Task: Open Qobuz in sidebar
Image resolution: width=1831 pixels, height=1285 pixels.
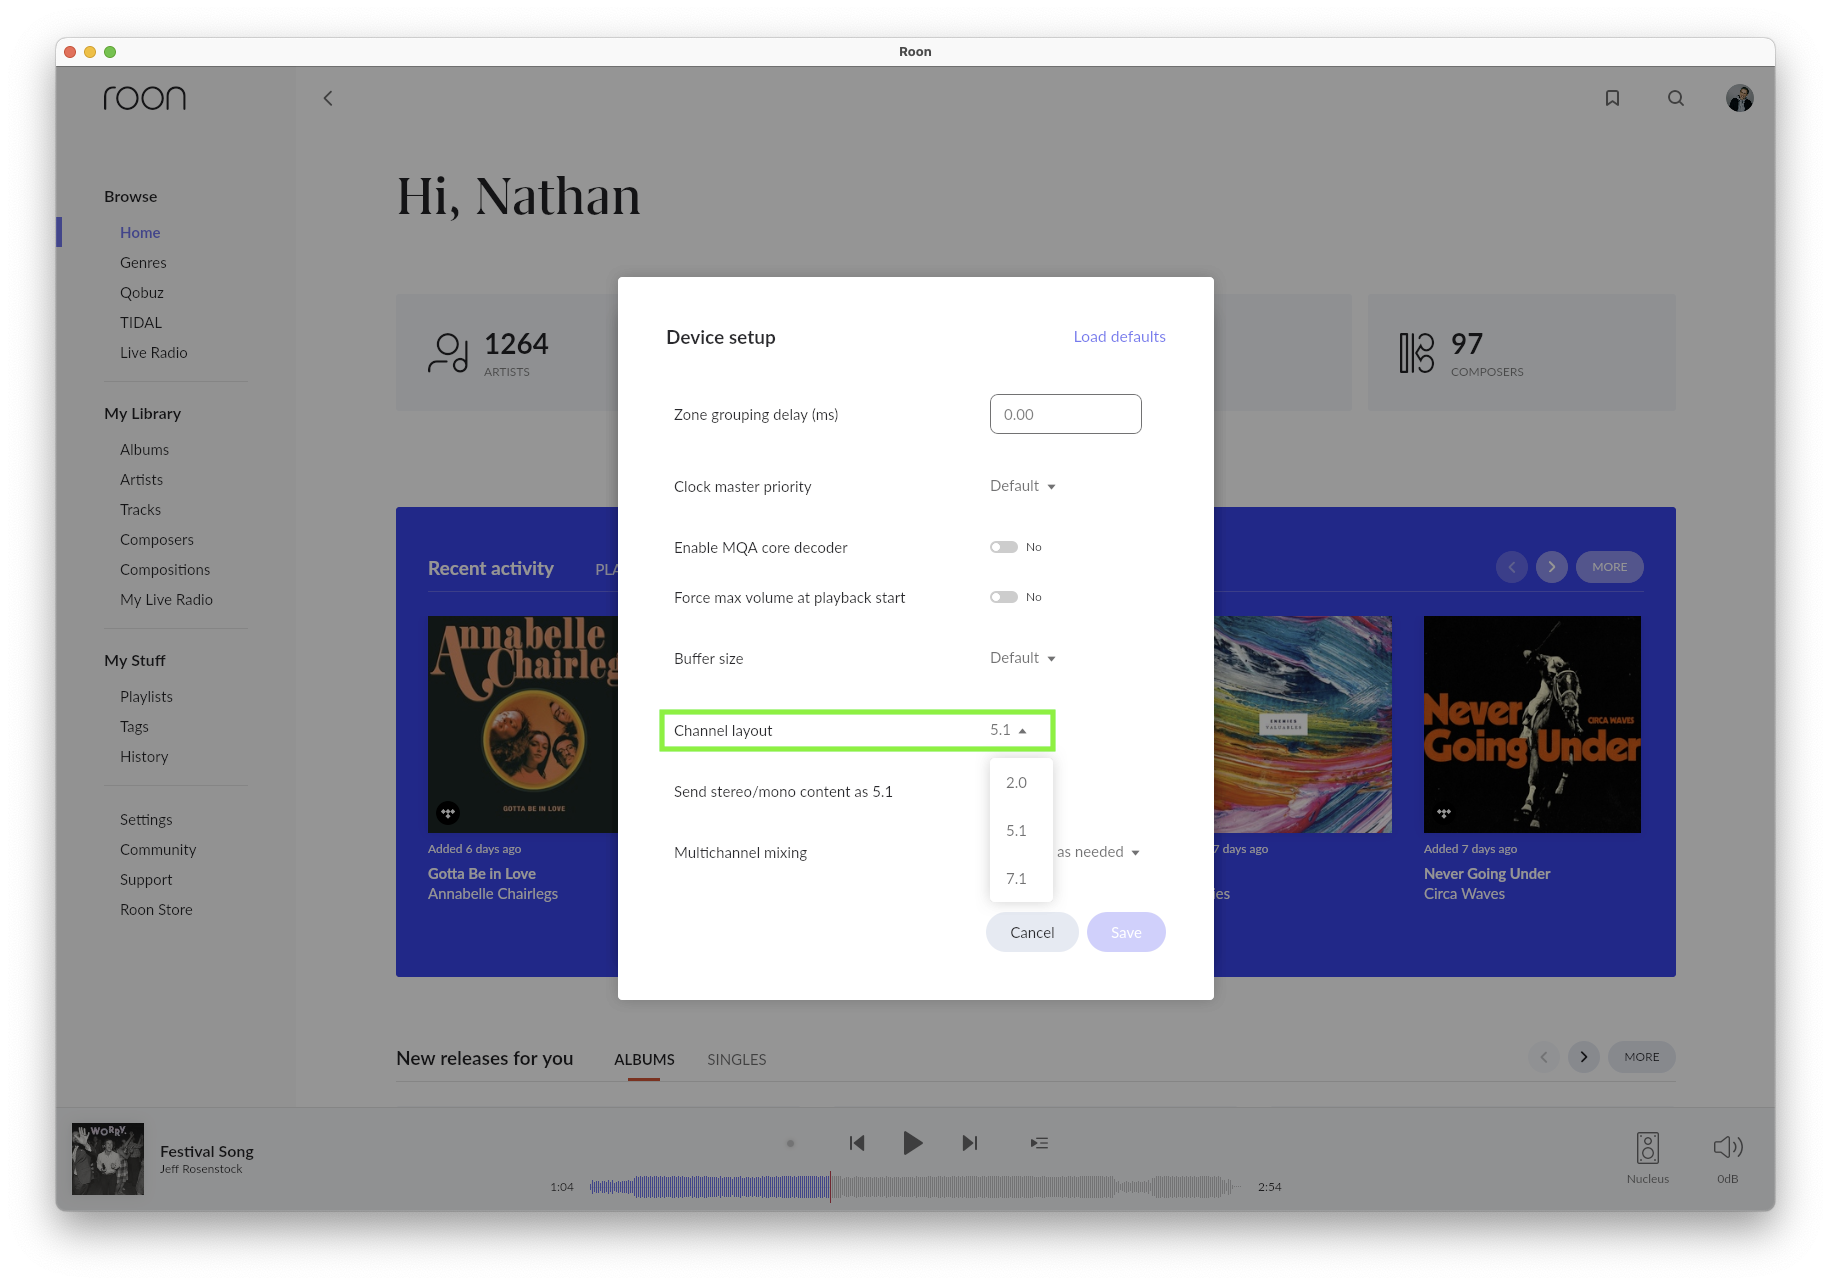Action: tap(142, 292)
